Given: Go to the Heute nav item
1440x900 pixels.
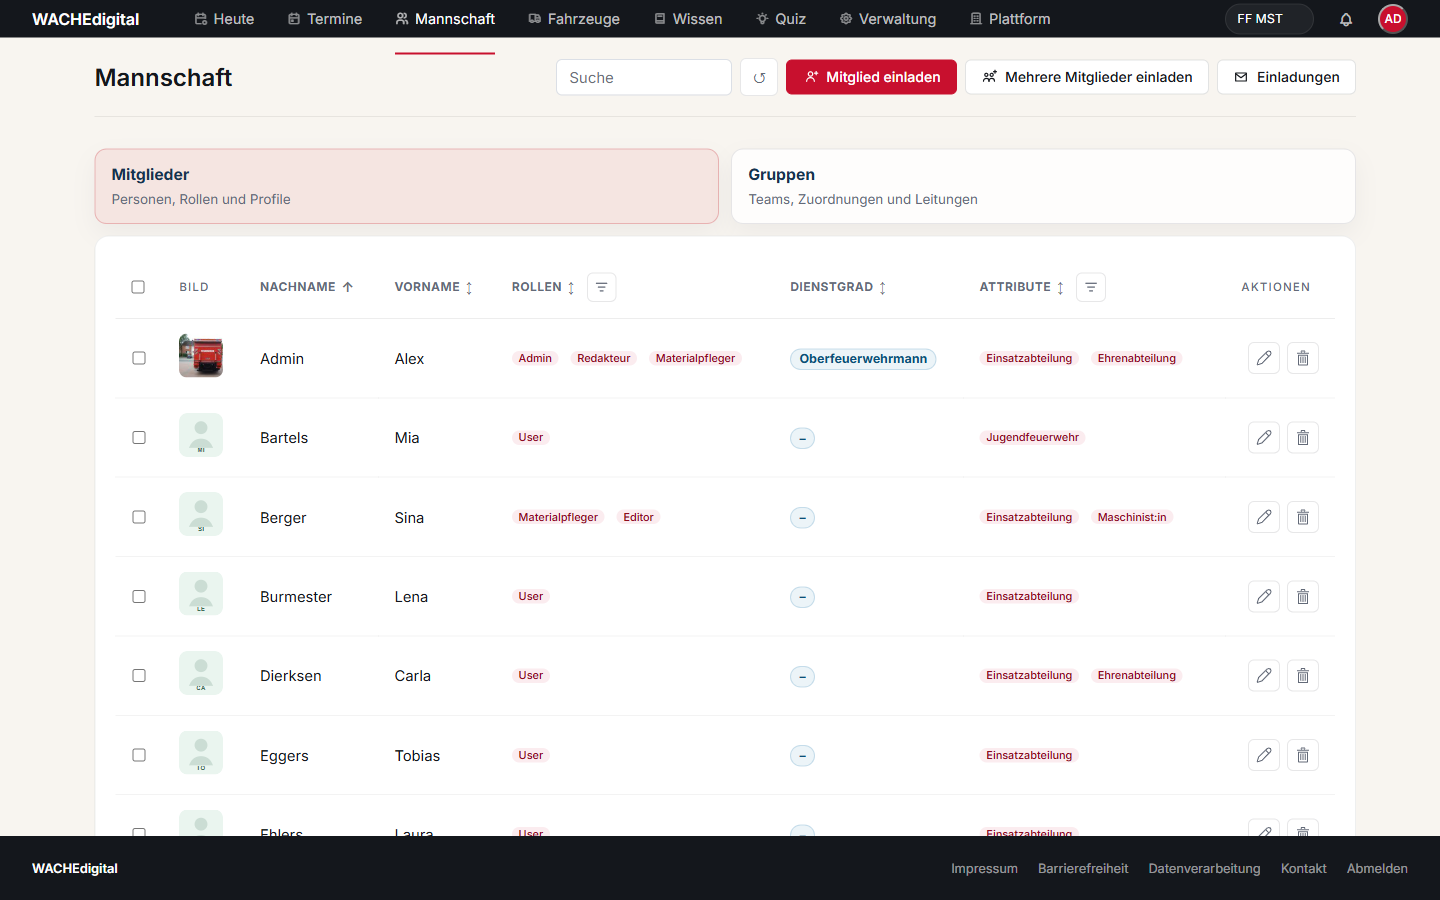Looking at the screenshot, I should pyautogui.click(x=224, y=19).
